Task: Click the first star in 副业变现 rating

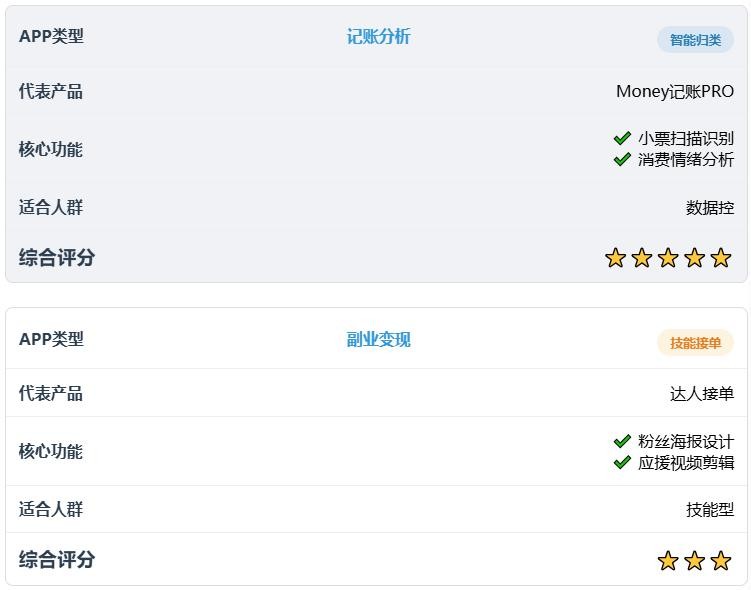Action: [668, 561]
